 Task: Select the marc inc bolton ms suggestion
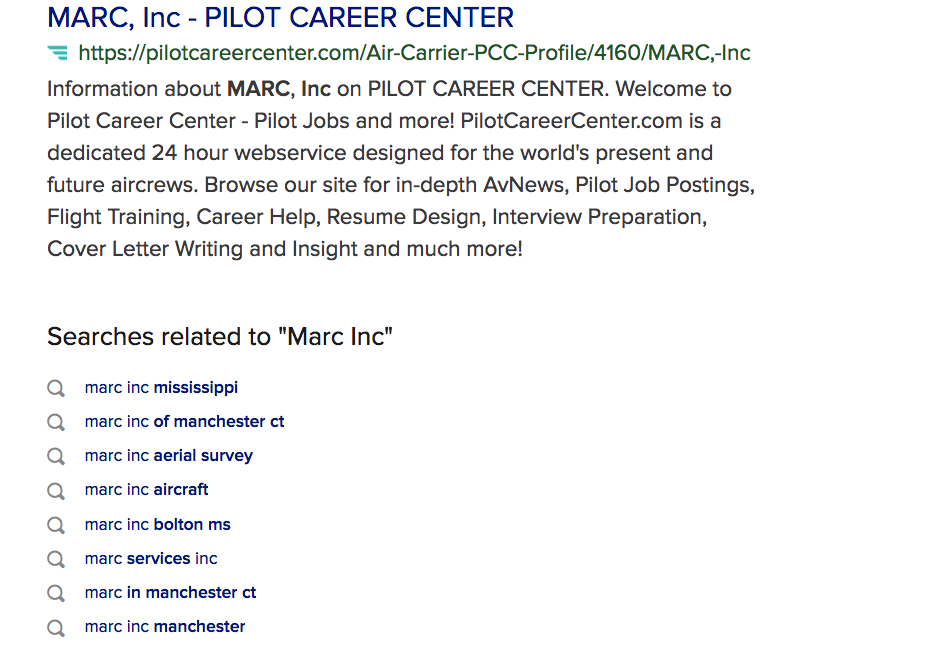pyautogui.click(x=158, y=525)
